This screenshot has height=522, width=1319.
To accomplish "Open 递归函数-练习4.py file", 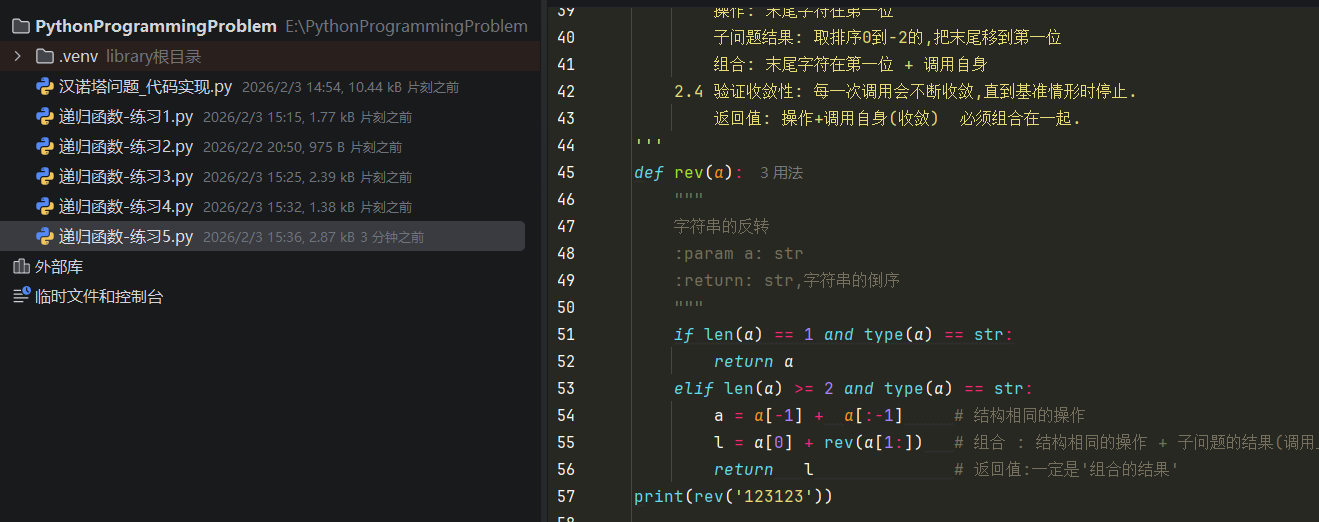I will 126,207.
